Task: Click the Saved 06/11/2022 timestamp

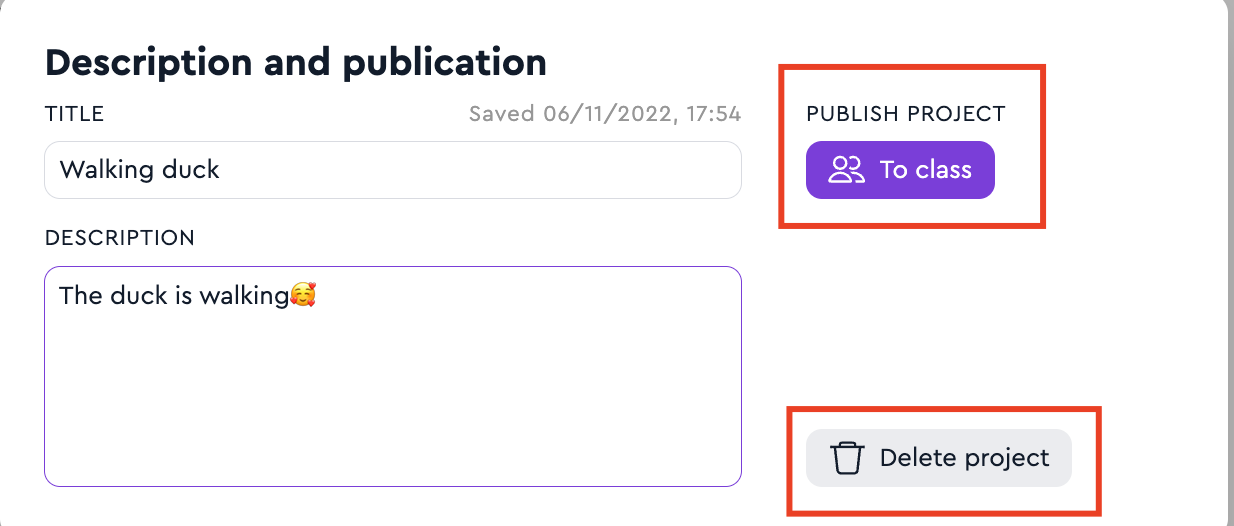Action: click(605, 114)
